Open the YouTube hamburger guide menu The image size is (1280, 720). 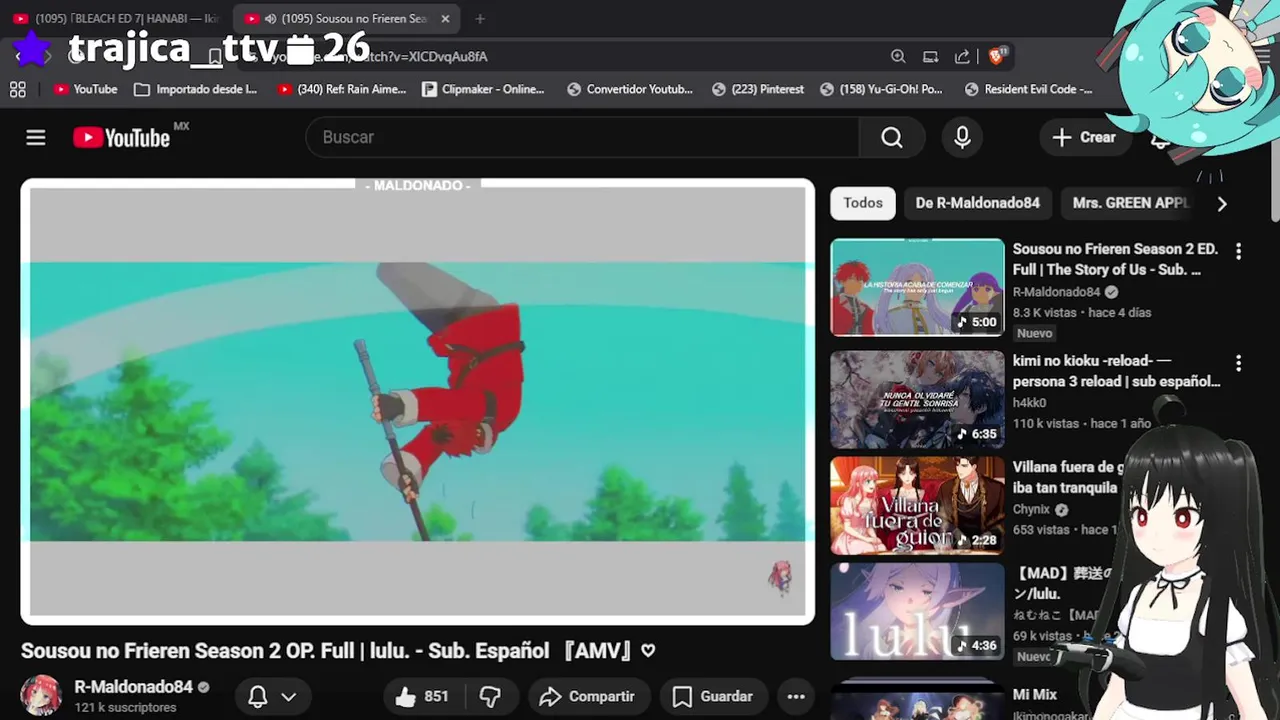(36, 138)
